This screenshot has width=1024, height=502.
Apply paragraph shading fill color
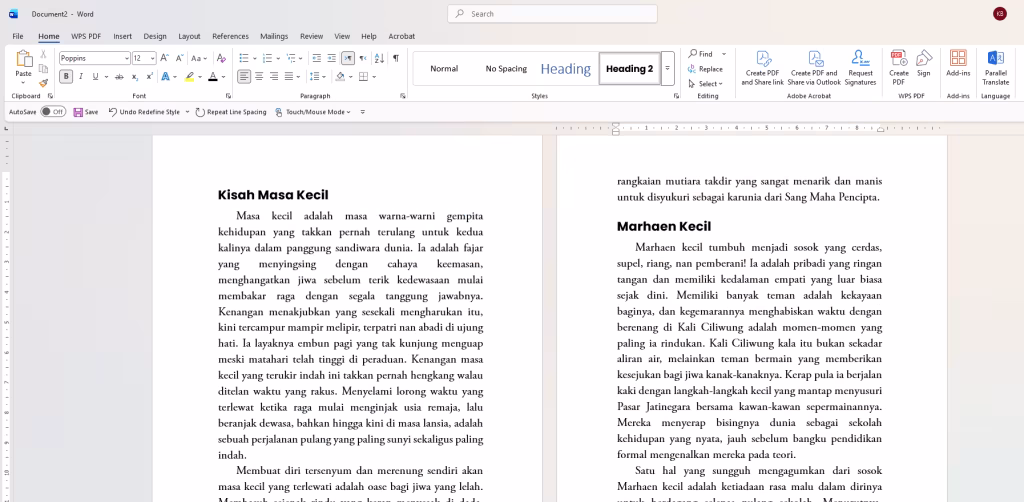point(340,77)
